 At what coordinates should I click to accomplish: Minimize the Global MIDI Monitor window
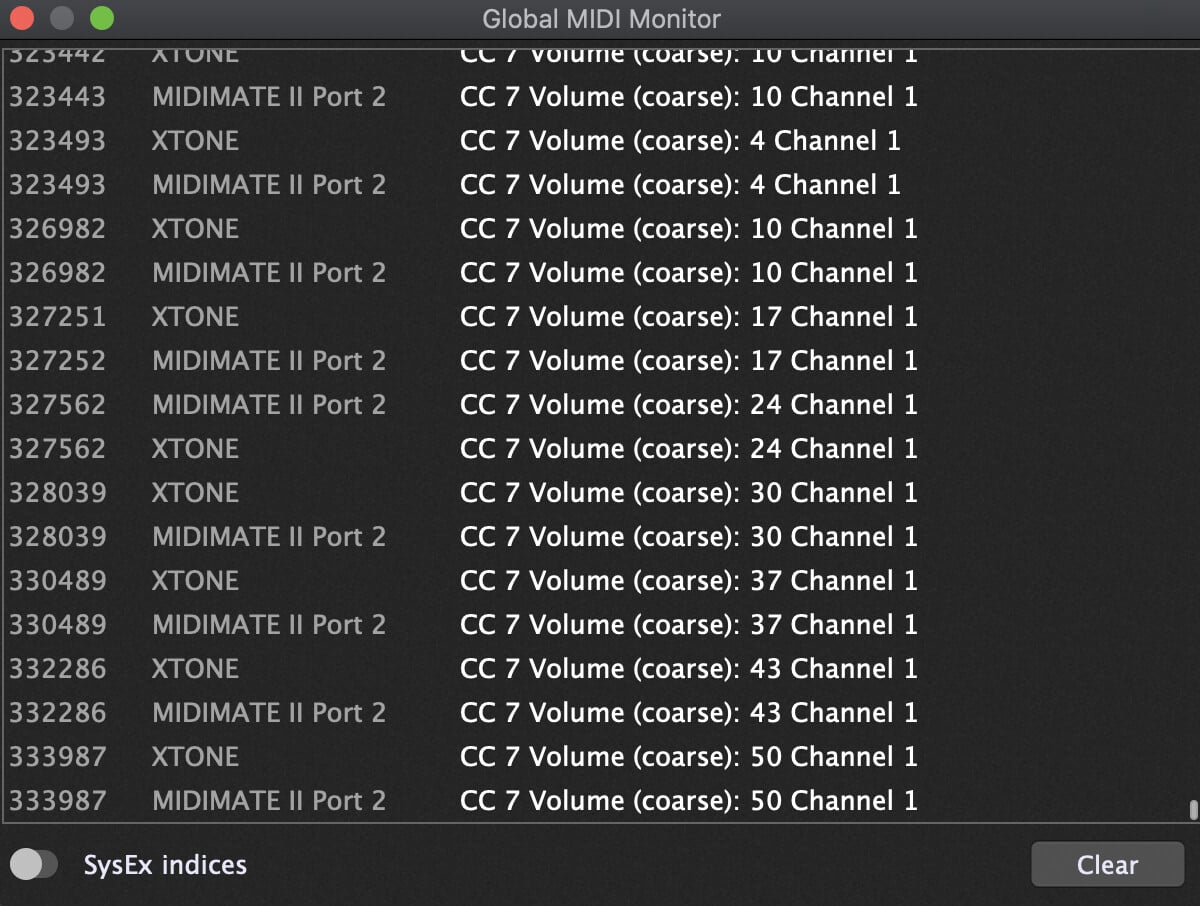click(61, 18)
